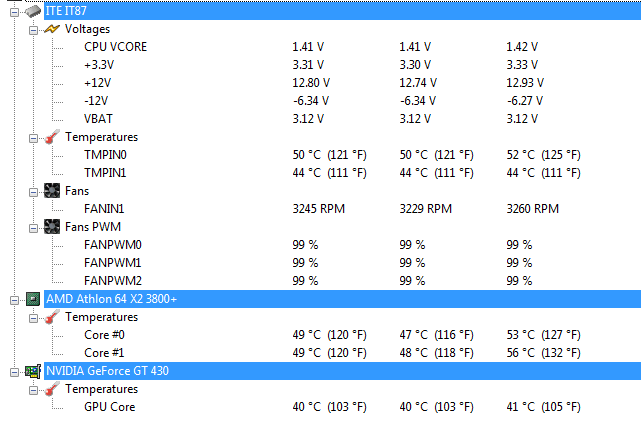Click the NVIDIA GeForce graphics card icon

tap(33, 371)
